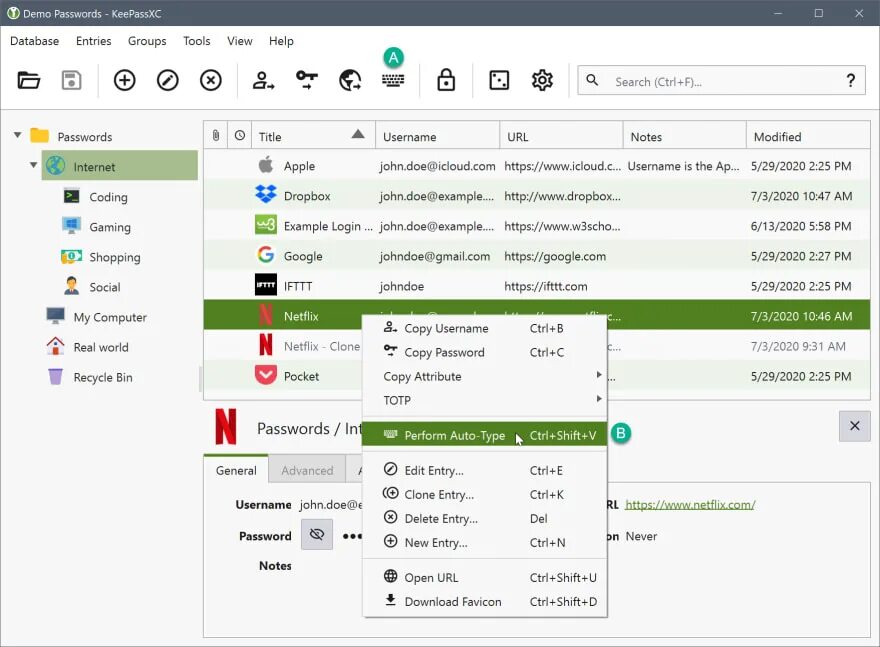The image size is (880, 647).
Task: Lock database with padlock toolbar icon
Action: pyautogui.click(x=446, y=80)
